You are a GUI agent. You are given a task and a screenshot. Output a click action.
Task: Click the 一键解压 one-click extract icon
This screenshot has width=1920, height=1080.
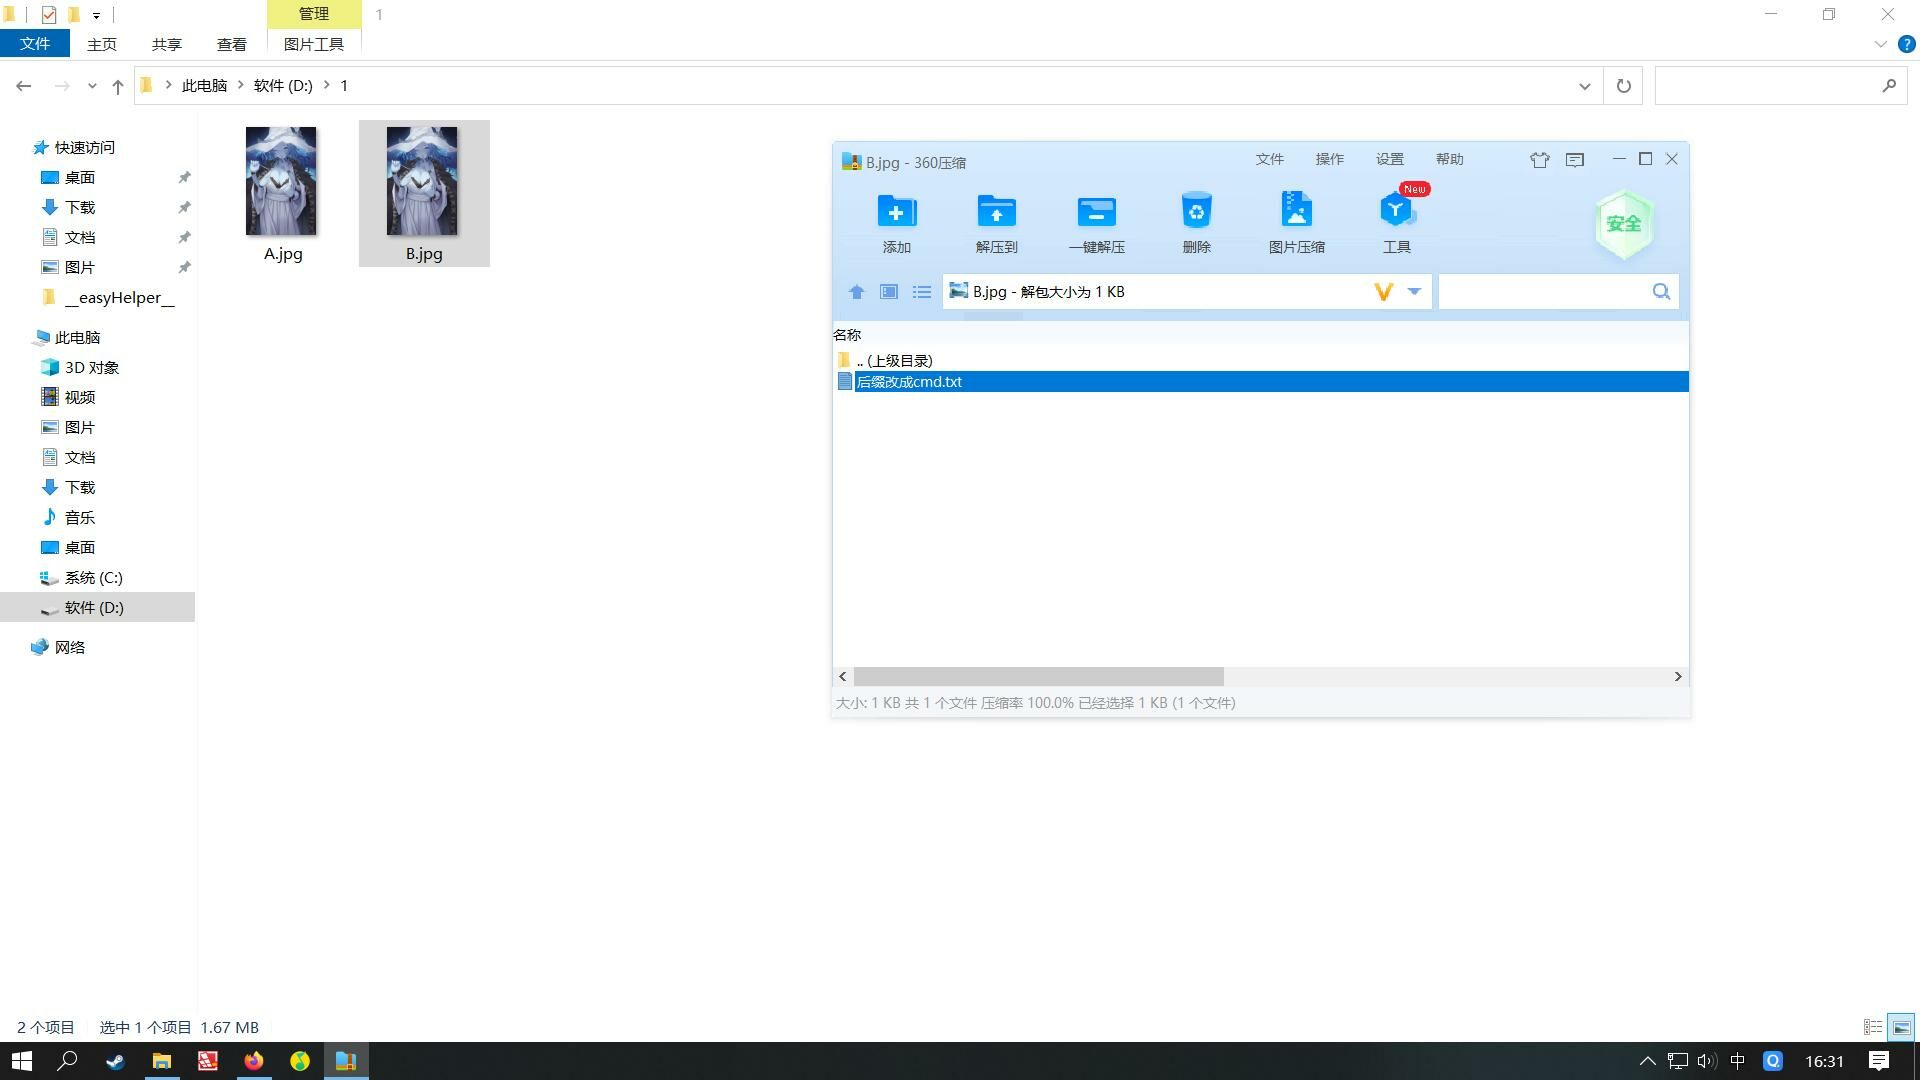point(1096,212)
